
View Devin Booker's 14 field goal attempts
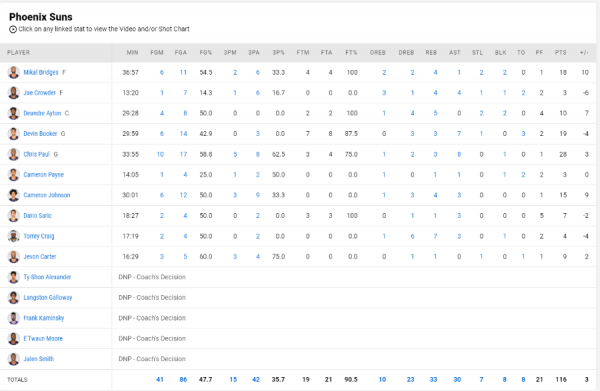click(183, 134)
